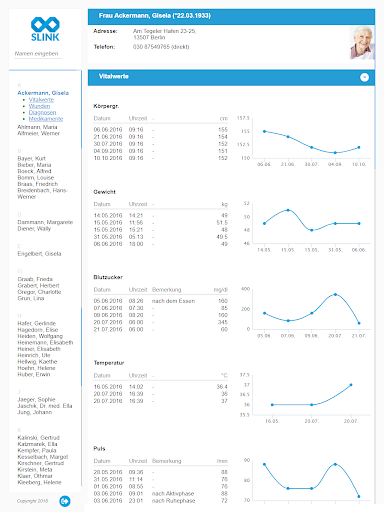Click Körpergröße chart point at 04.09.
Viewport: 384px width, 512px height.
pyautogui.click(x=335, y=153)
